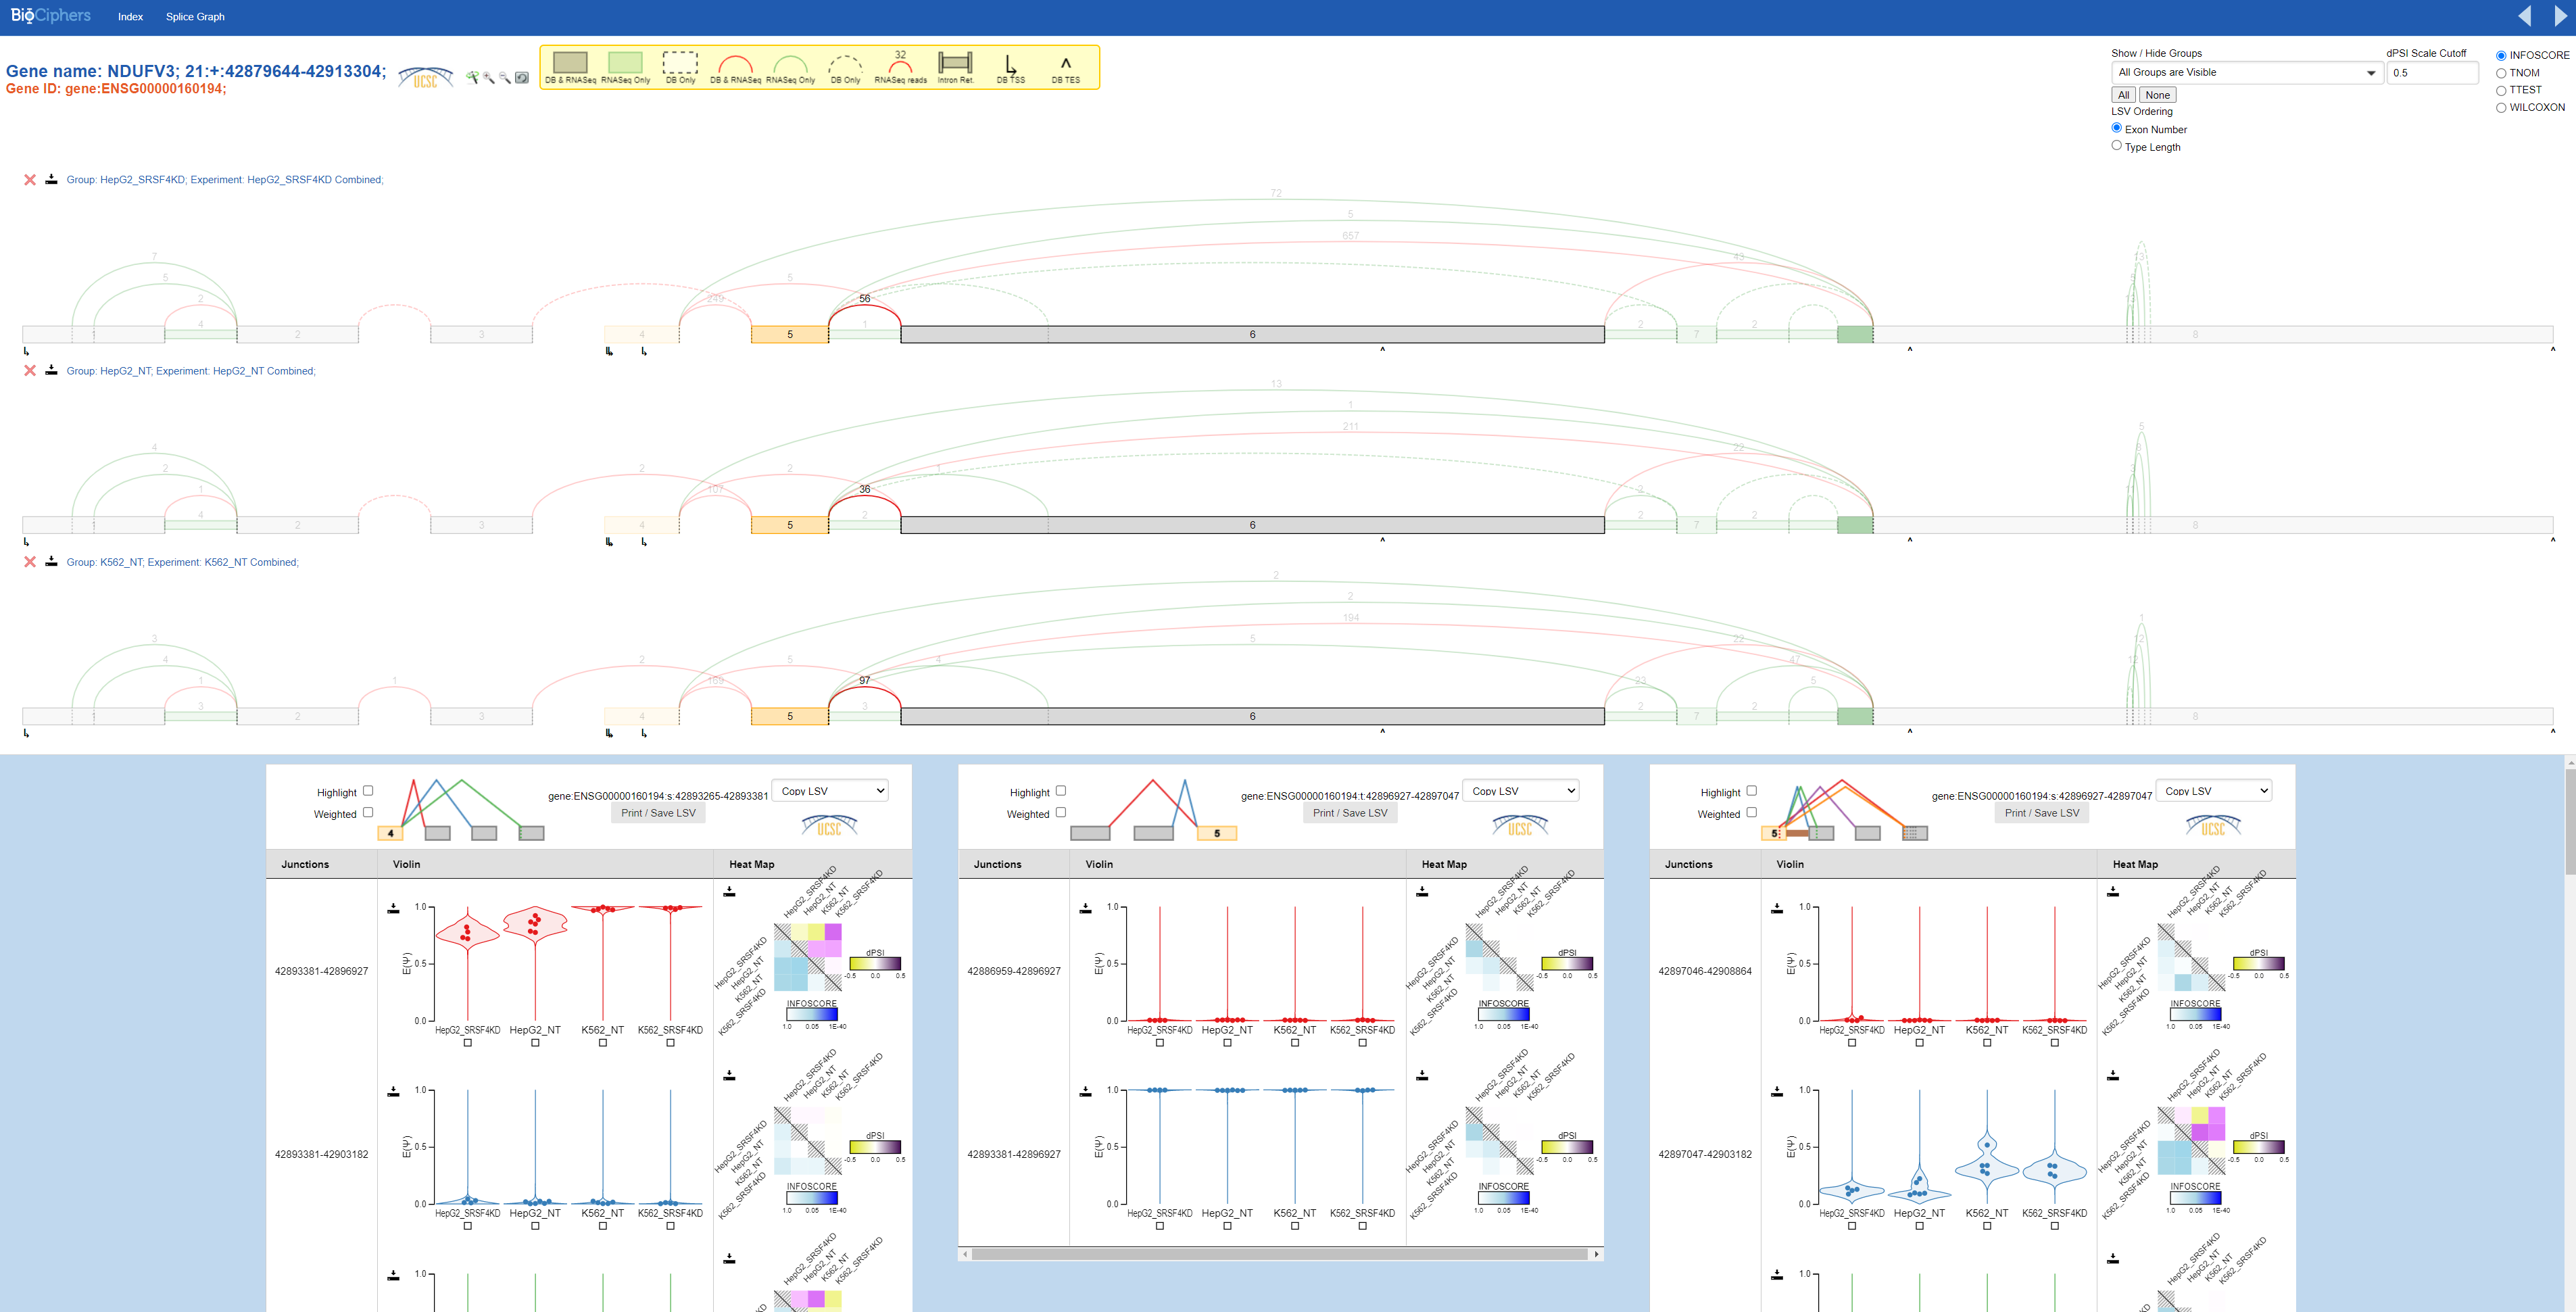Image resolution: width=2576 pixels, height=1312 pixels.
Task: Click Print / Save LSV in second panel
Action: pyautogui.click(x=1350, y=813)
